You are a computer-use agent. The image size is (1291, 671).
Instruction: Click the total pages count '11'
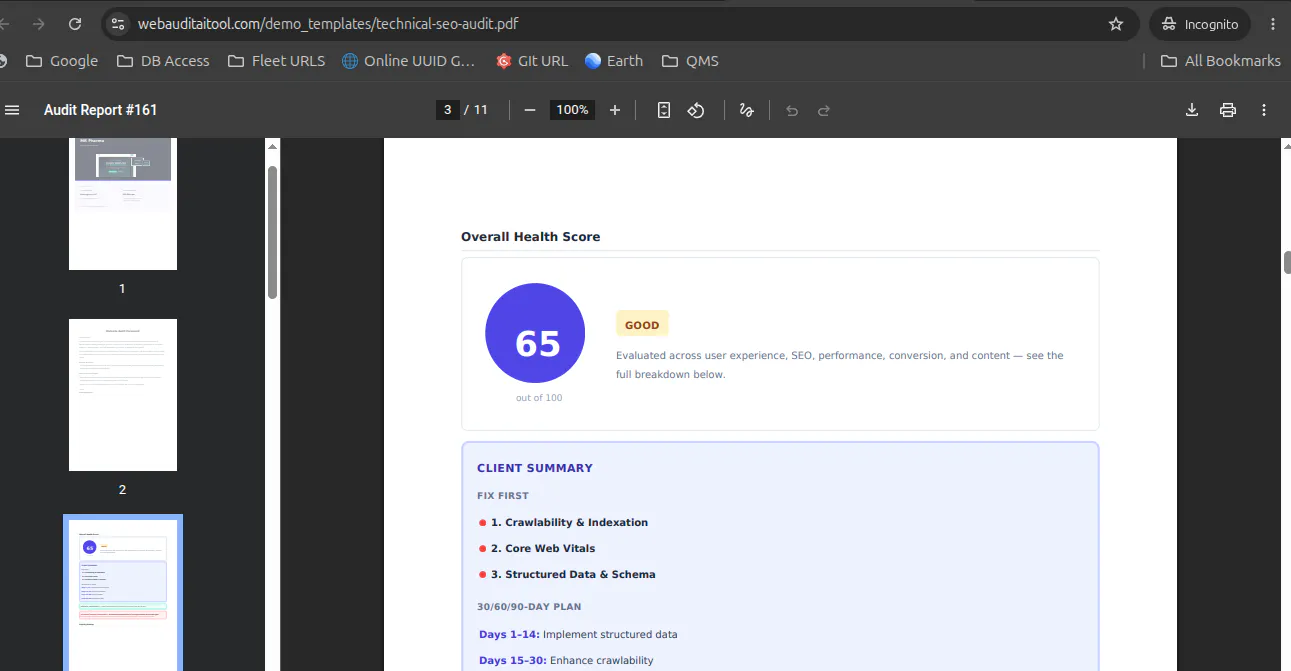480,110
